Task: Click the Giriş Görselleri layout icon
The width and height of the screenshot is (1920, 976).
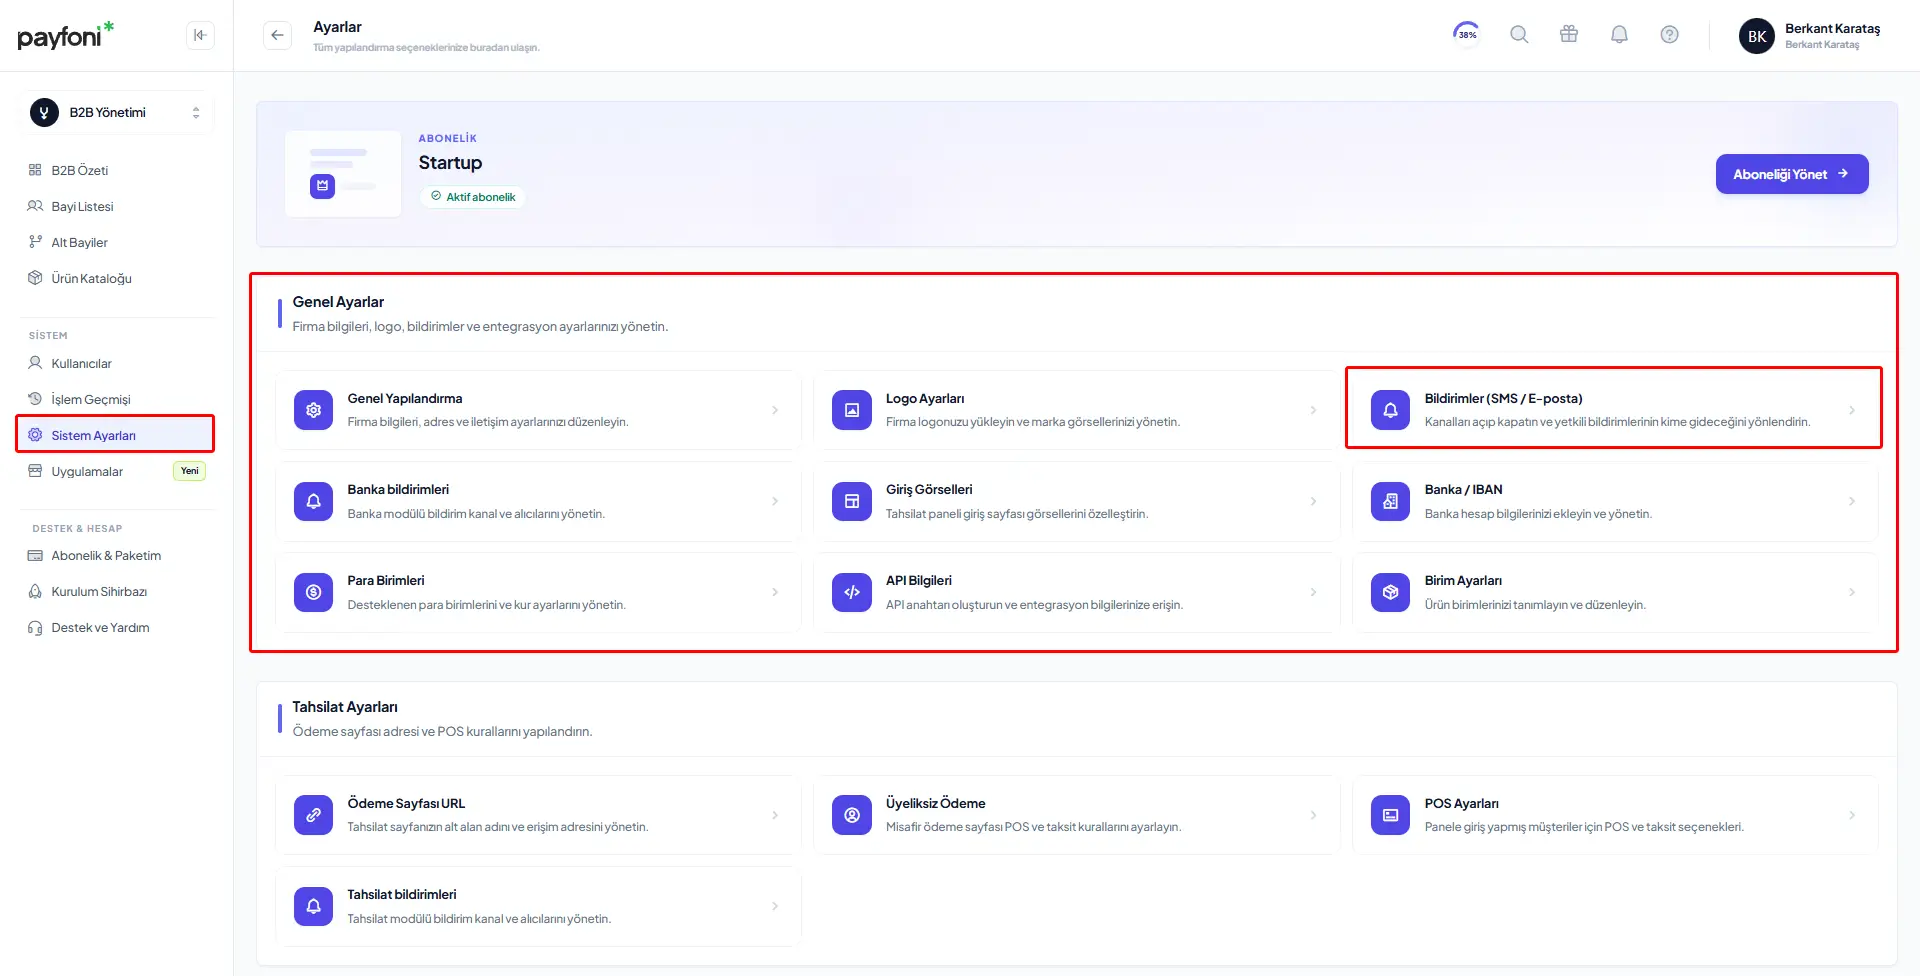Action: click(852, 501)
